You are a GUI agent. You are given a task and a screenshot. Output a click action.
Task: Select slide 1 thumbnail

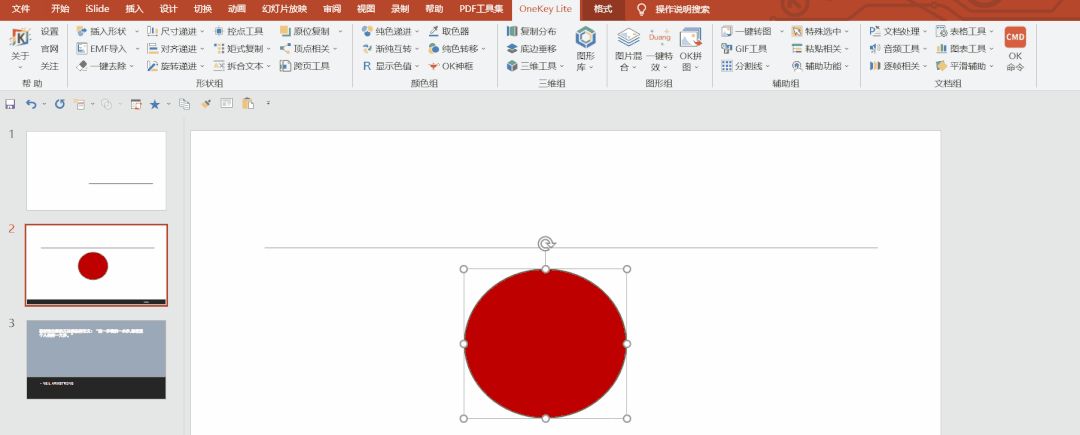coord(96,171)
